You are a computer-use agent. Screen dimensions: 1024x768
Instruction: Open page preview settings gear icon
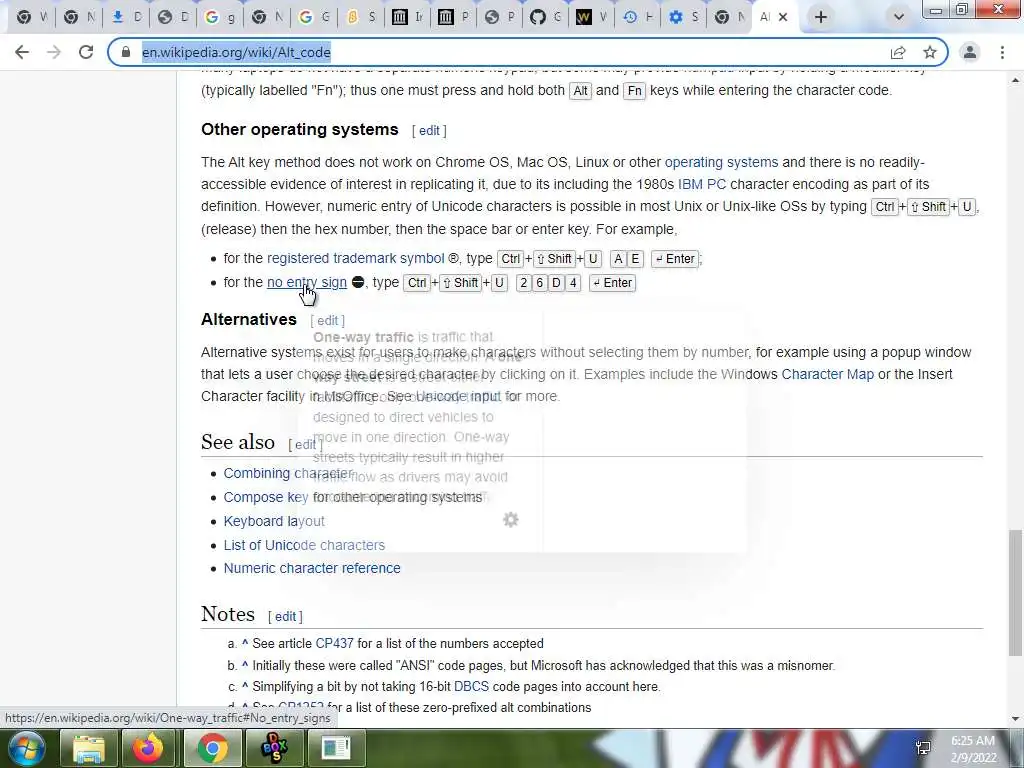(511, 520)
